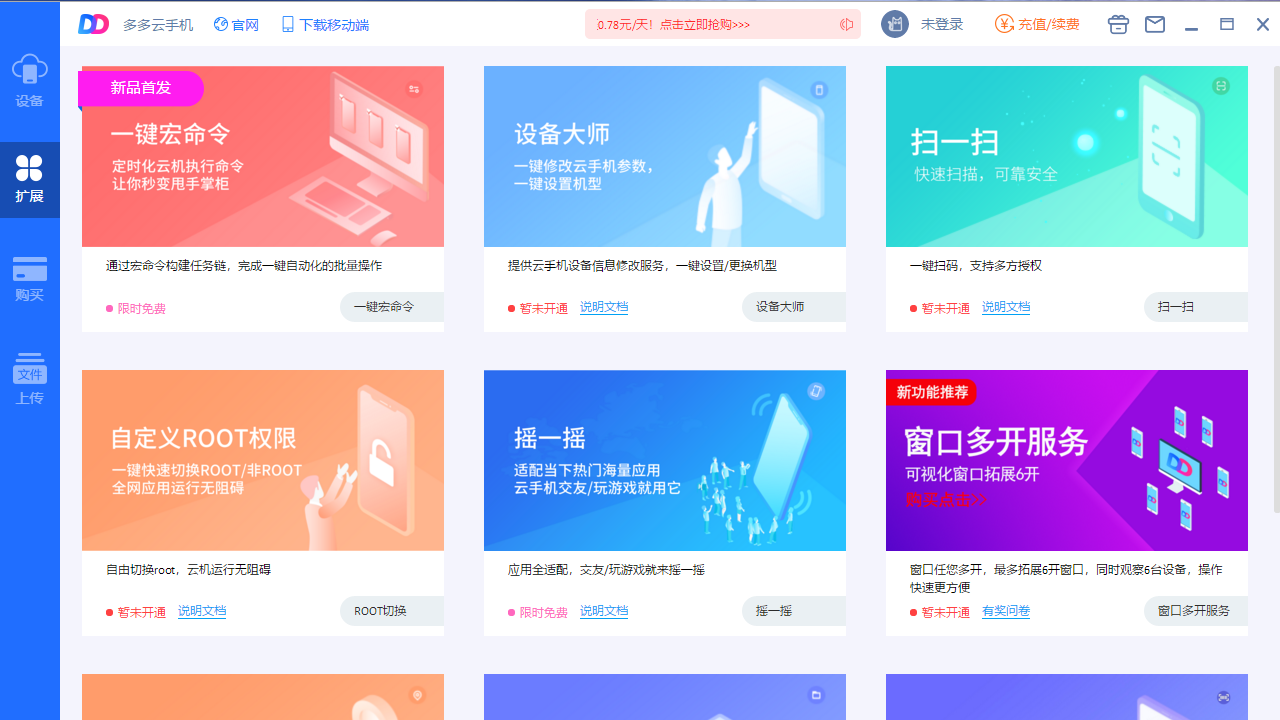Open 说明文档 link for 设备大师
The width and height of the screenshot is (1280, 720).
(x=604, y=307)
